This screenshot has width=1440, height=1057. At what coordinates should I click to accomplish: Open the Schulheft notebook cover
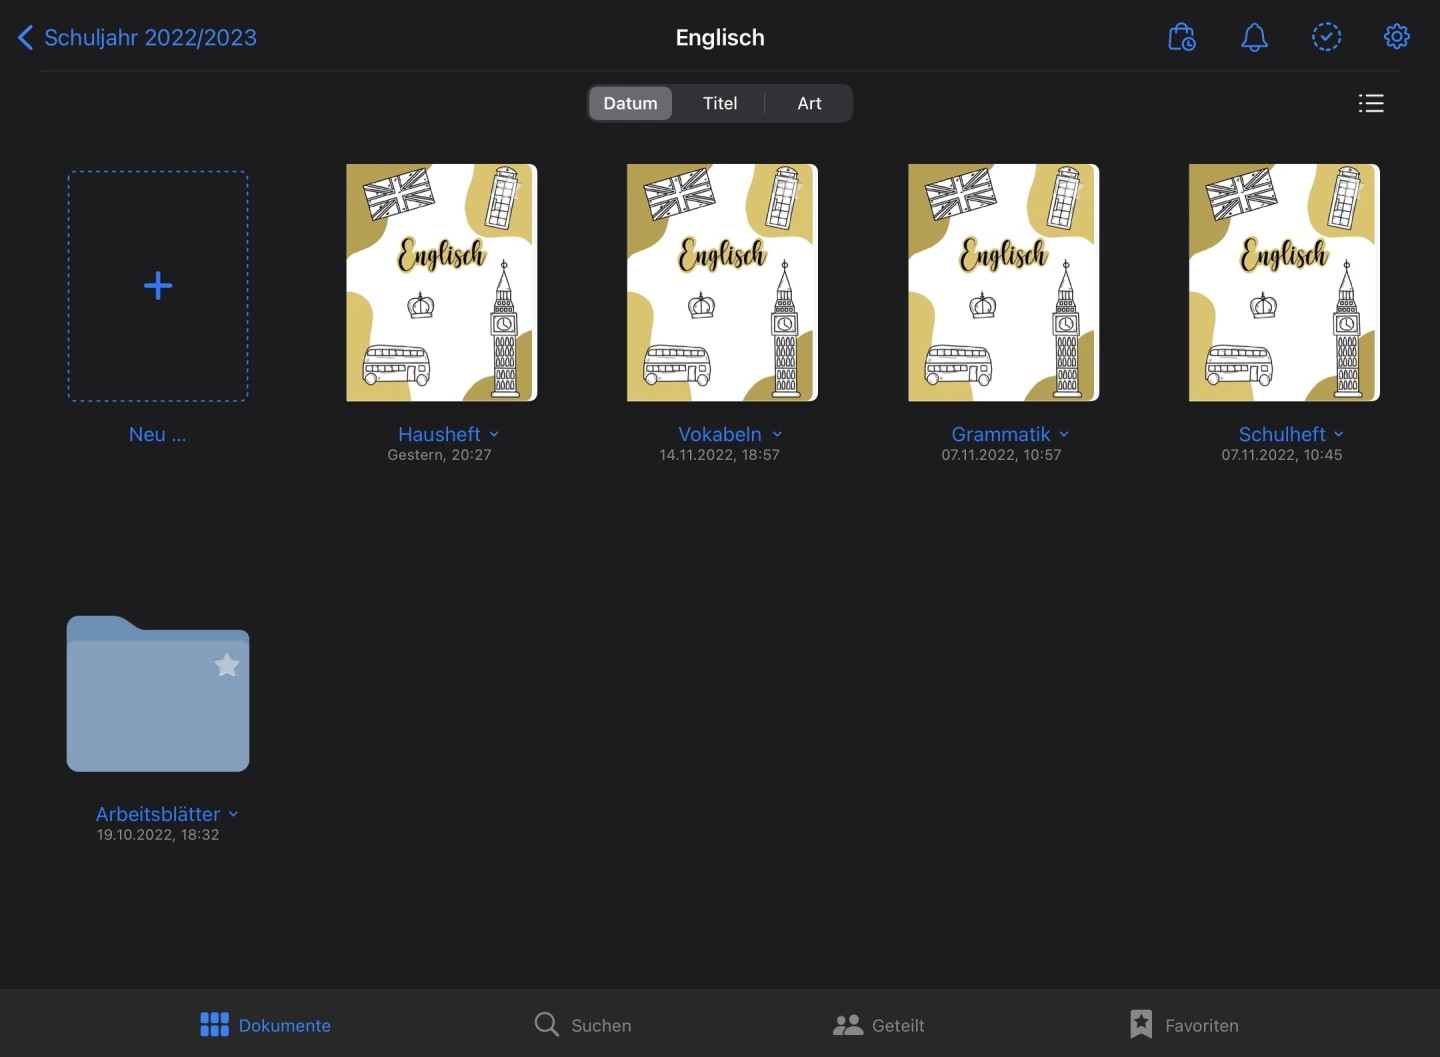(x=1284, y=283)
